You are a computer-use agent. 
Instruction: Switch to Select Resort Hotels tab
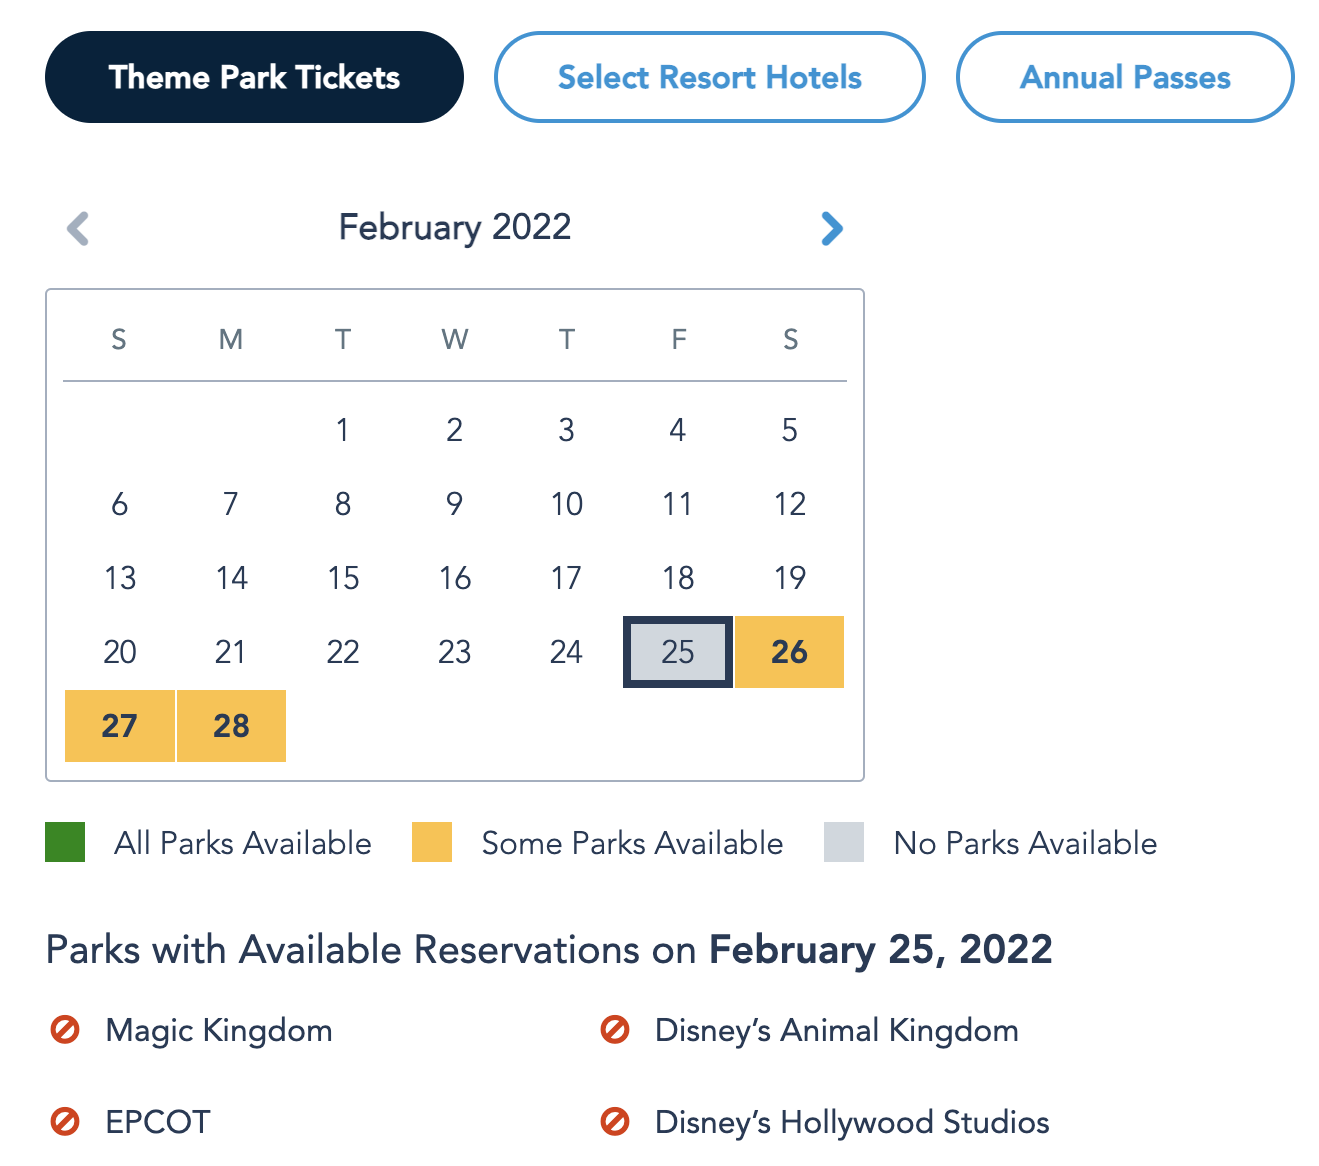point(709,77)
